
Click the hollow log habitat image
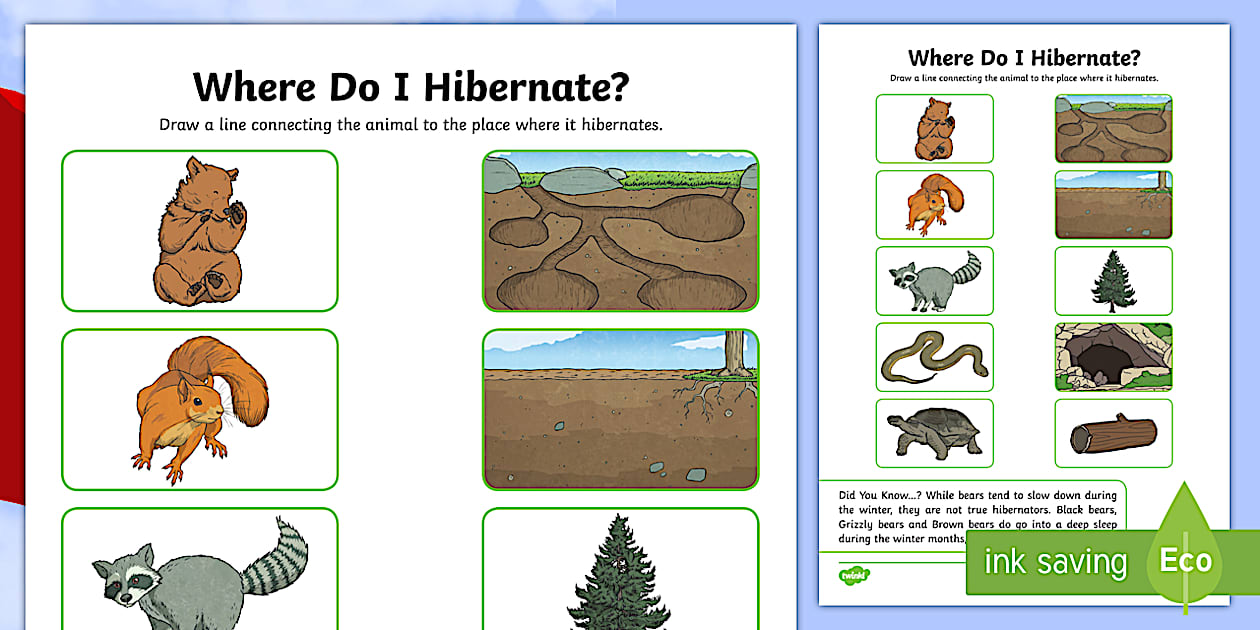tap(1112, 433)
